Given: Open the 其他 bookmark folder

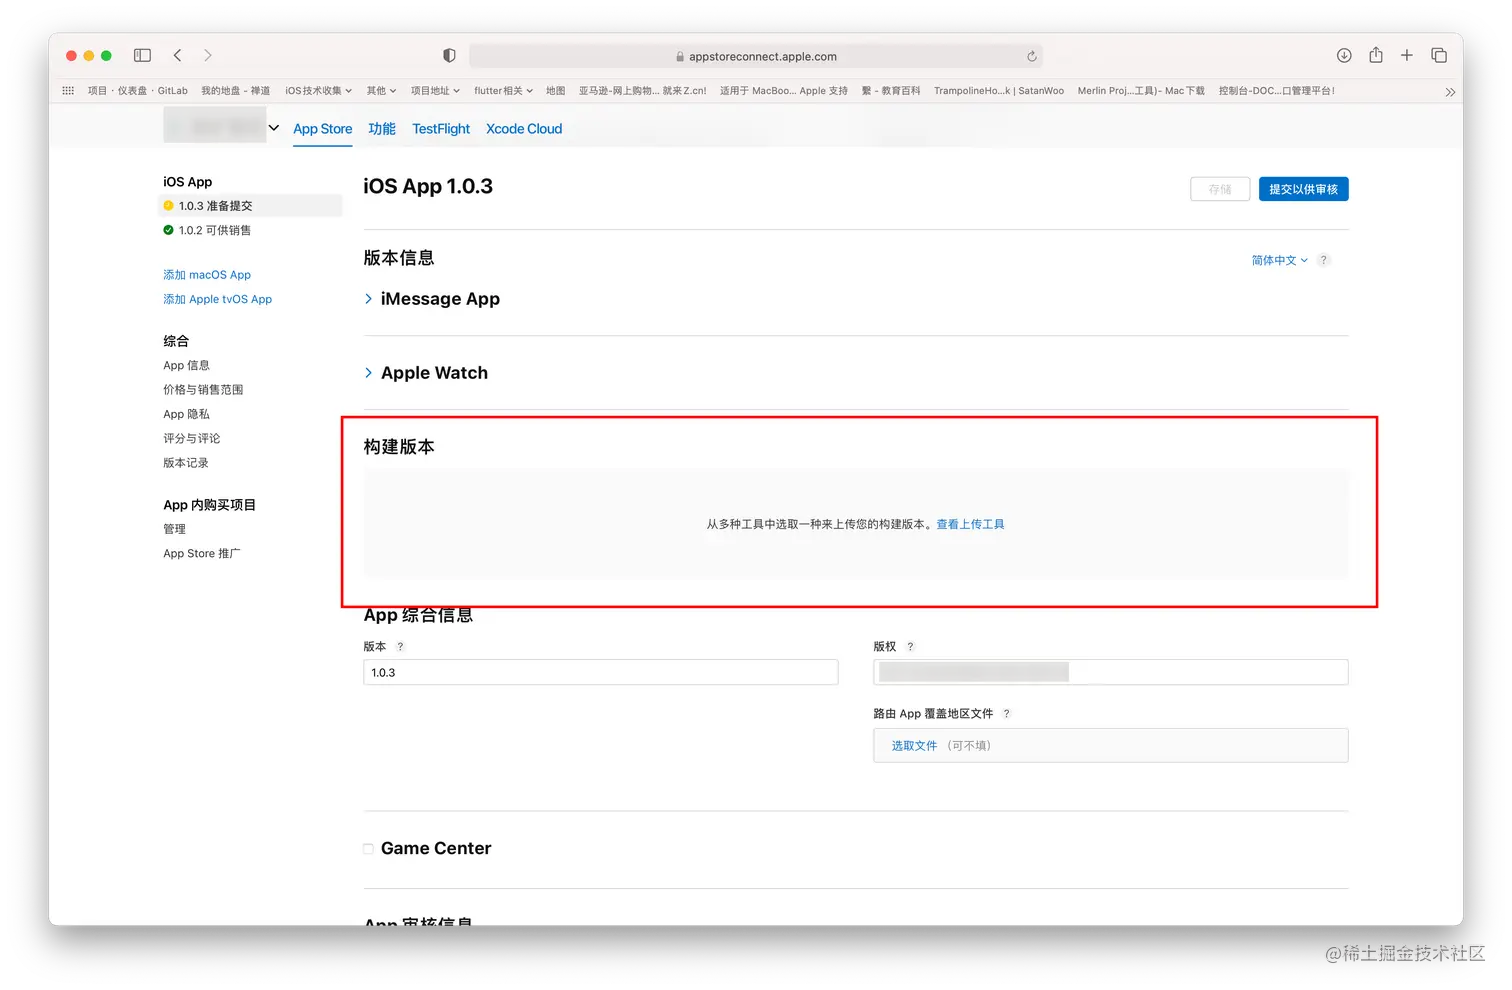Looking at the screenshot, I should click(381, 90).
